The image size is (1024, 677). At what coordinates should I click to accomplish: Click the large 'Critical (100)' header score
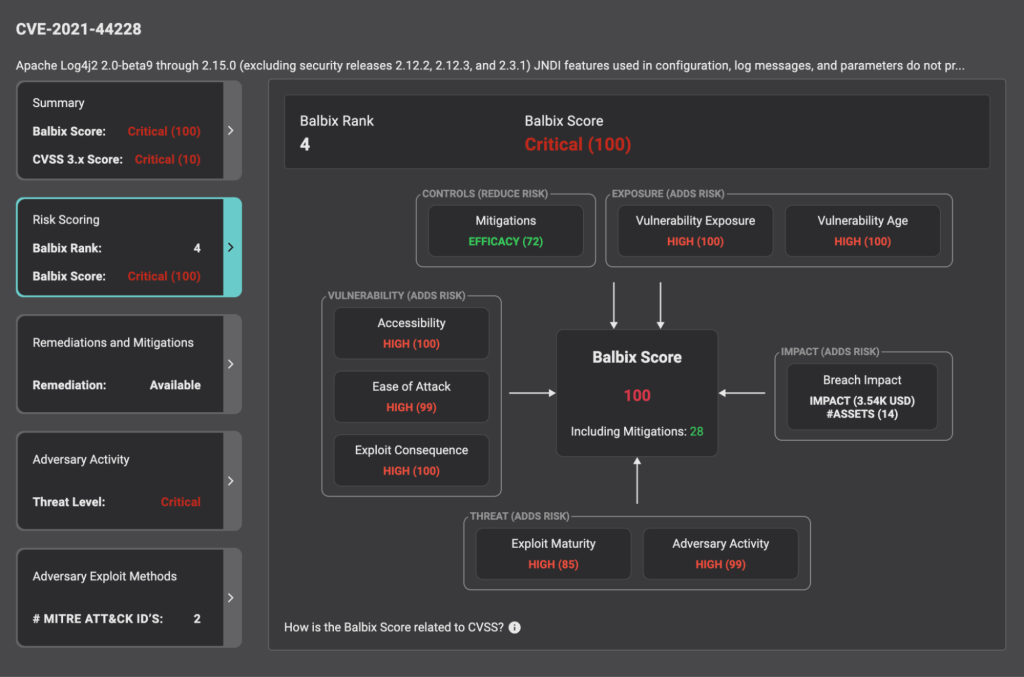578,144
